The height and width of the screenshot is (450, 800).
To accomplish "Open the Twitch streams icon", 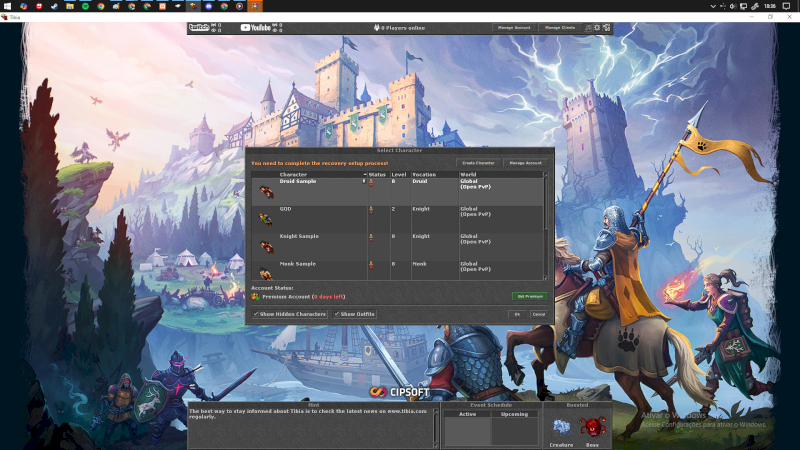I will [199, 28].
